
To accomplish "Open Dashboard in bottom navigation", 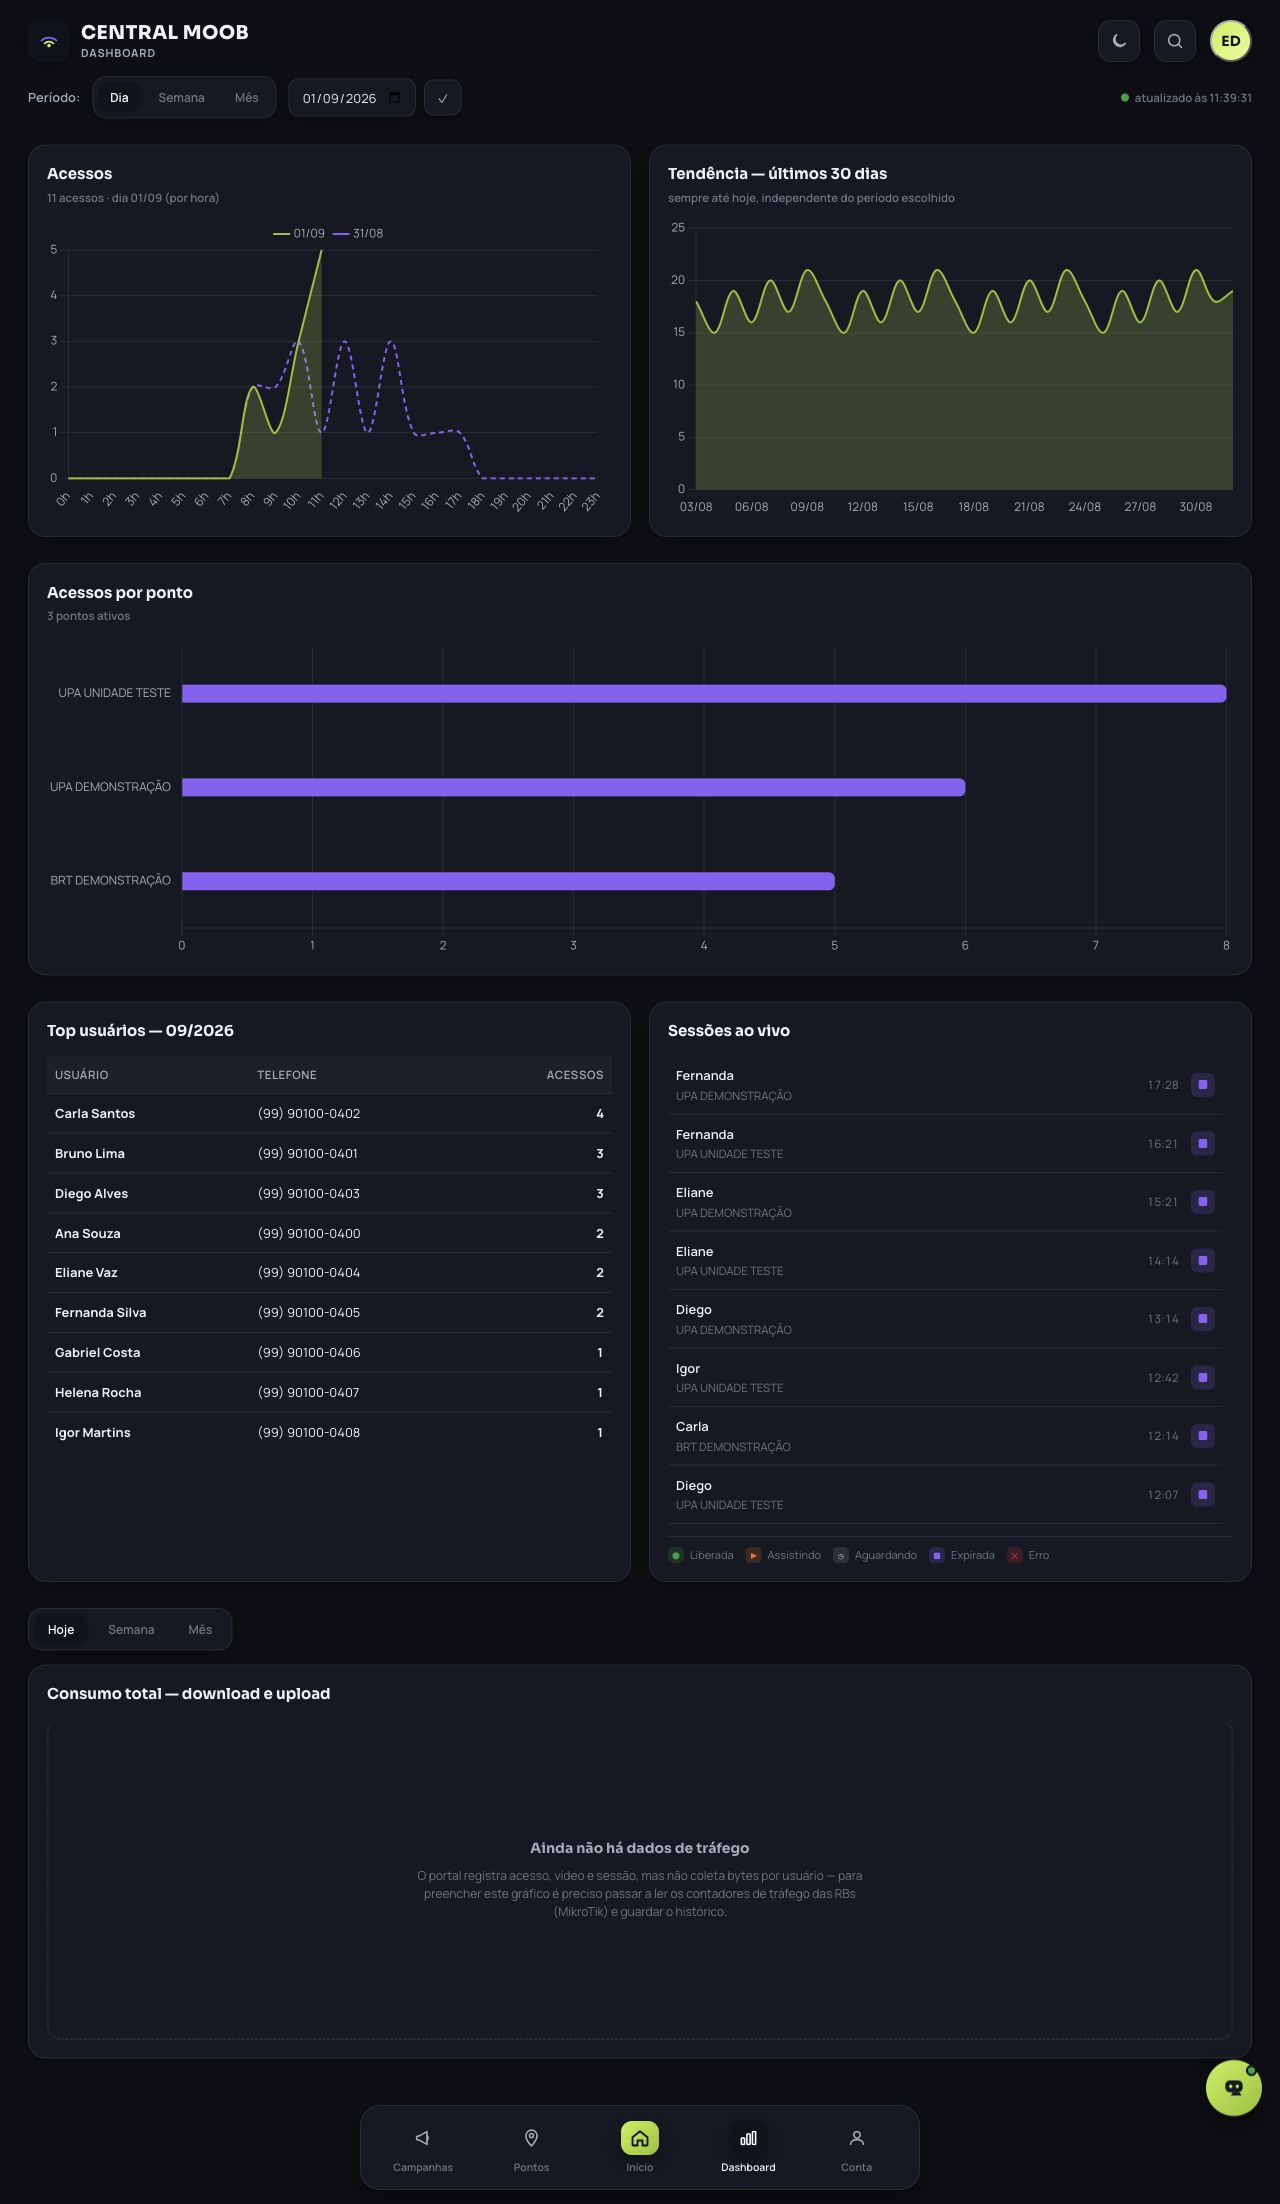I will pos(748,2148).
